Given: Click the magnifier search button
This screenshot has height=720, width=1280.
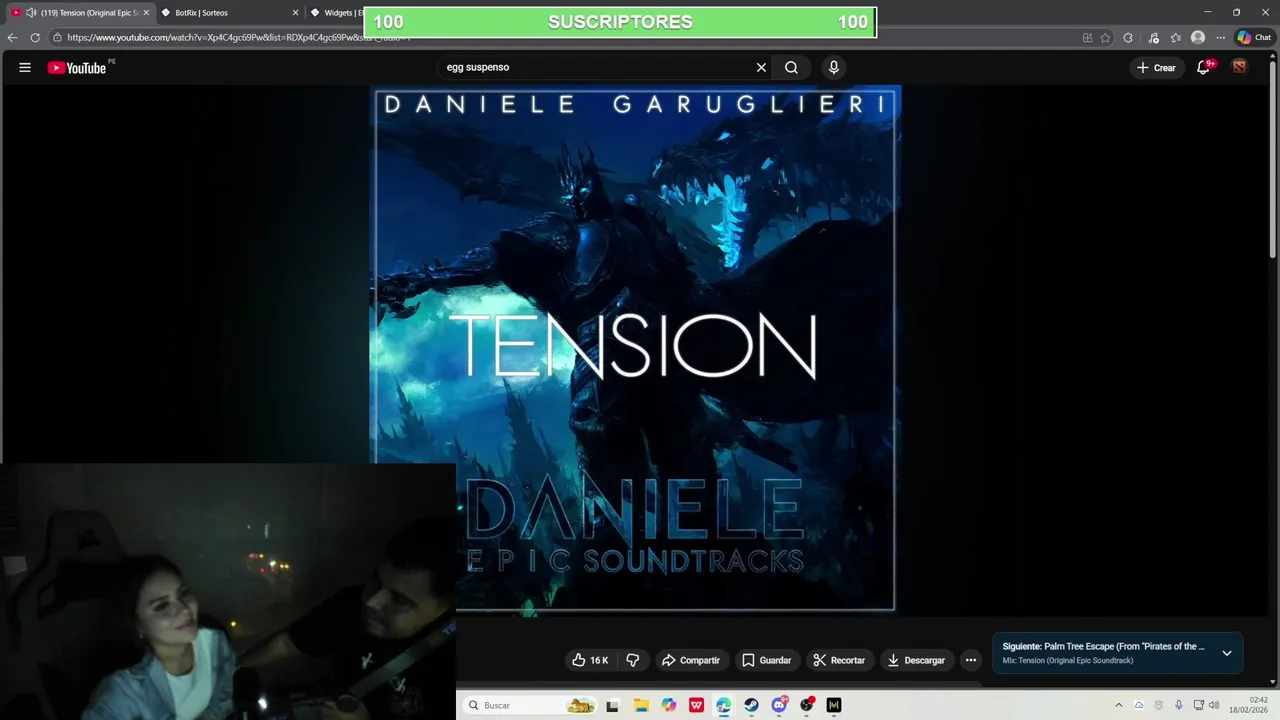Looking at the screenshot, I should [791, 67].
